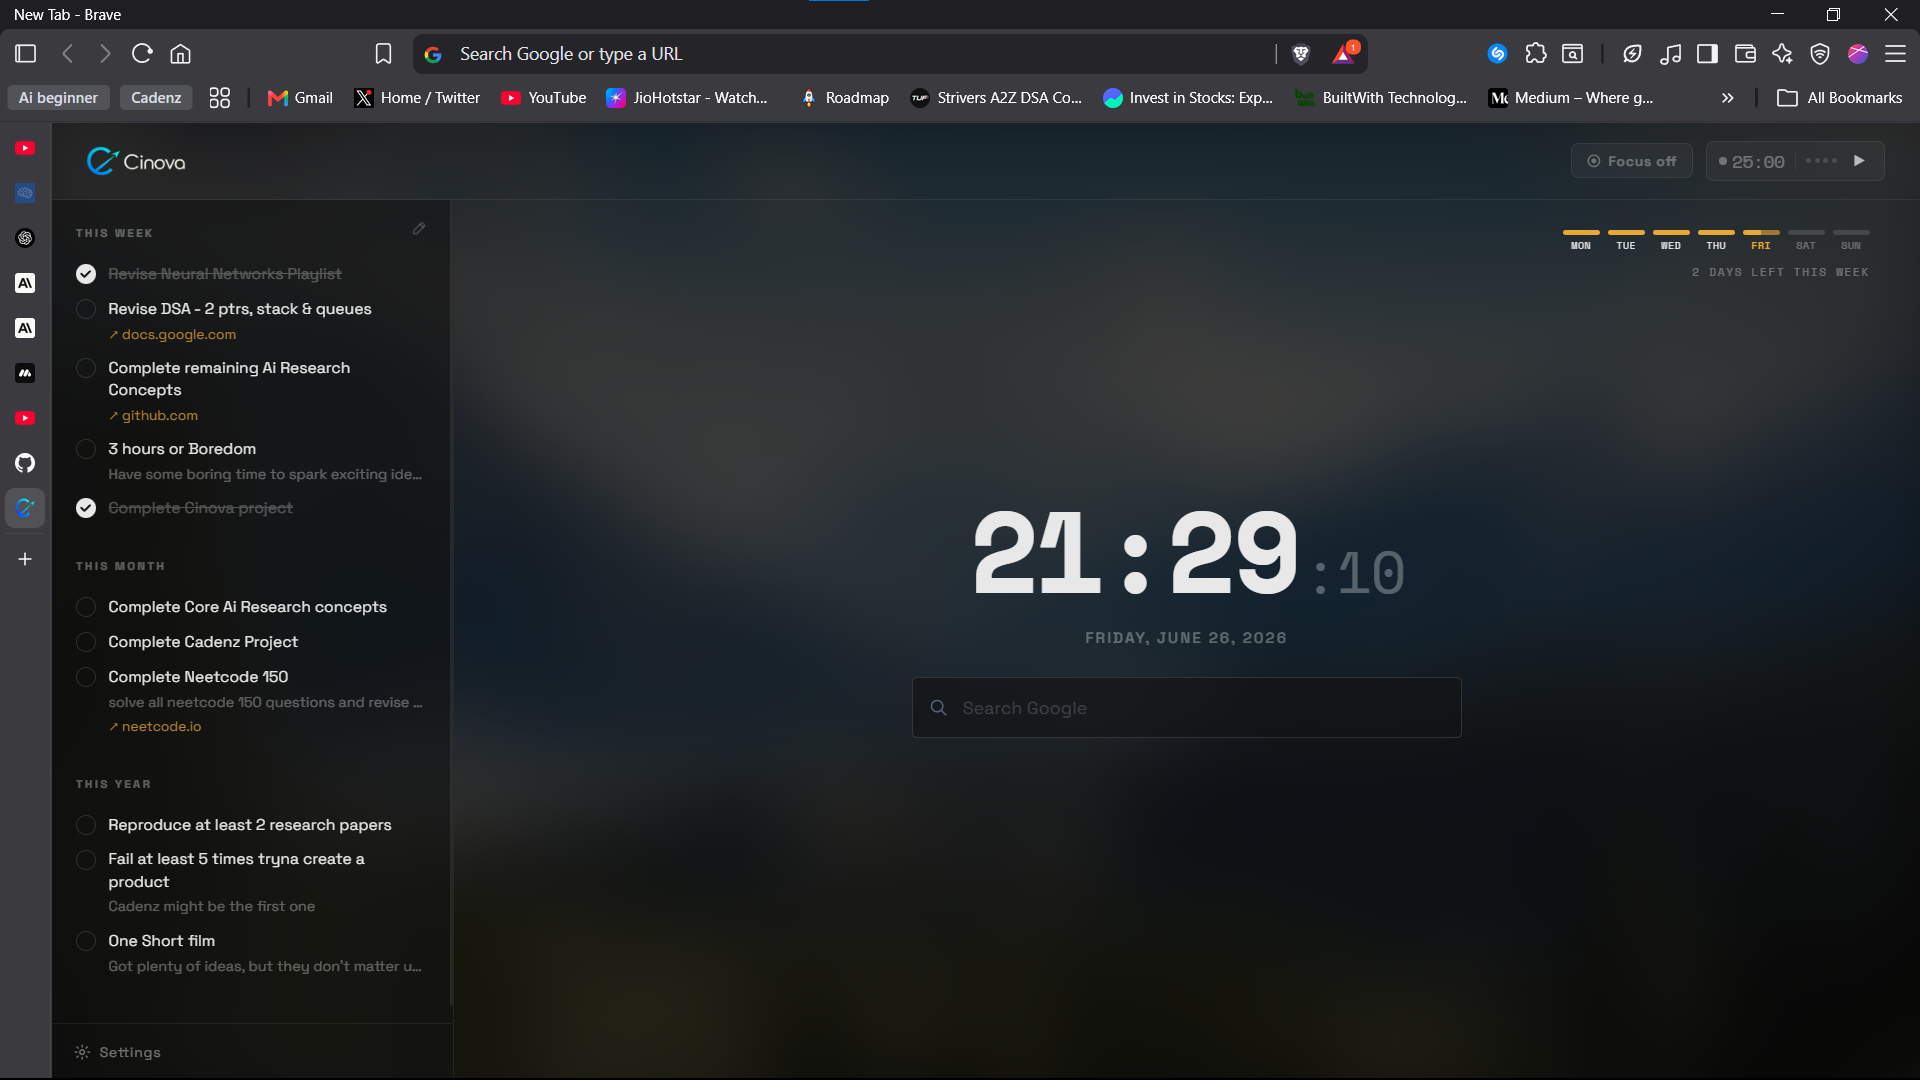This screenshot has width=1920, height=1080.
Task: Uncheck Revise Neural Networks Playlist
Action: tap(86, 274)
